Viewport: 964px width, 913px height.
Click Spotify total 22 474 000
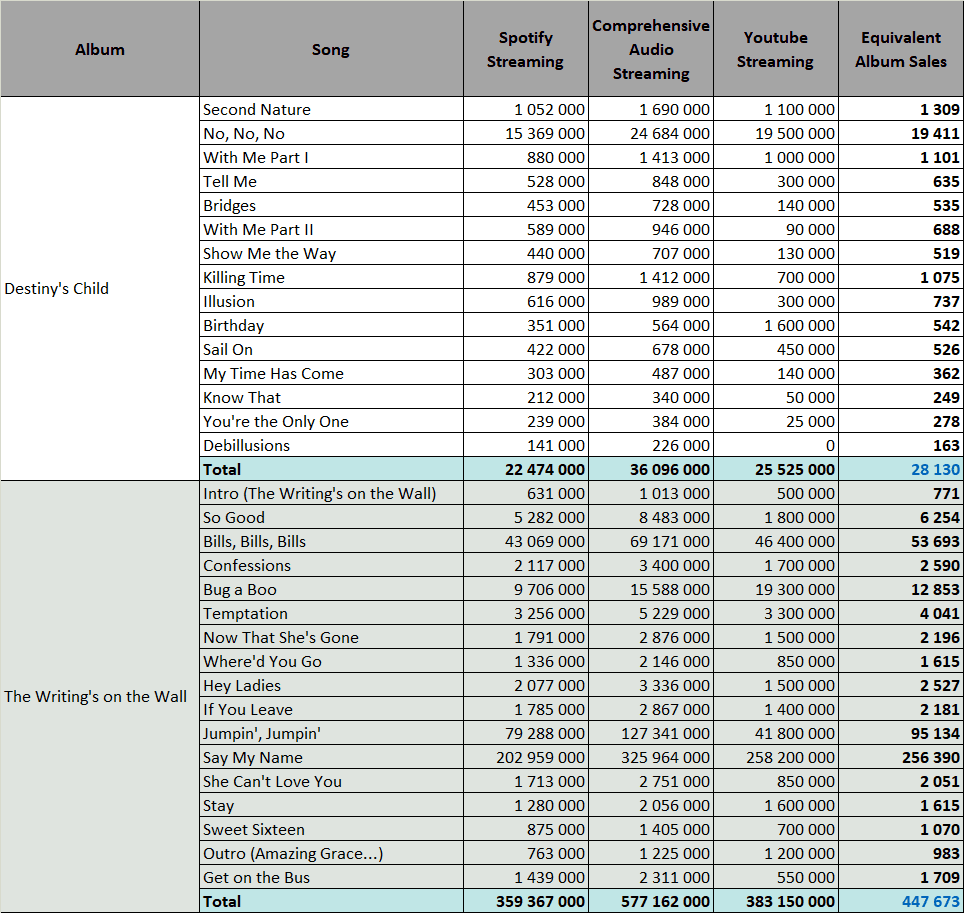[526, 468]
